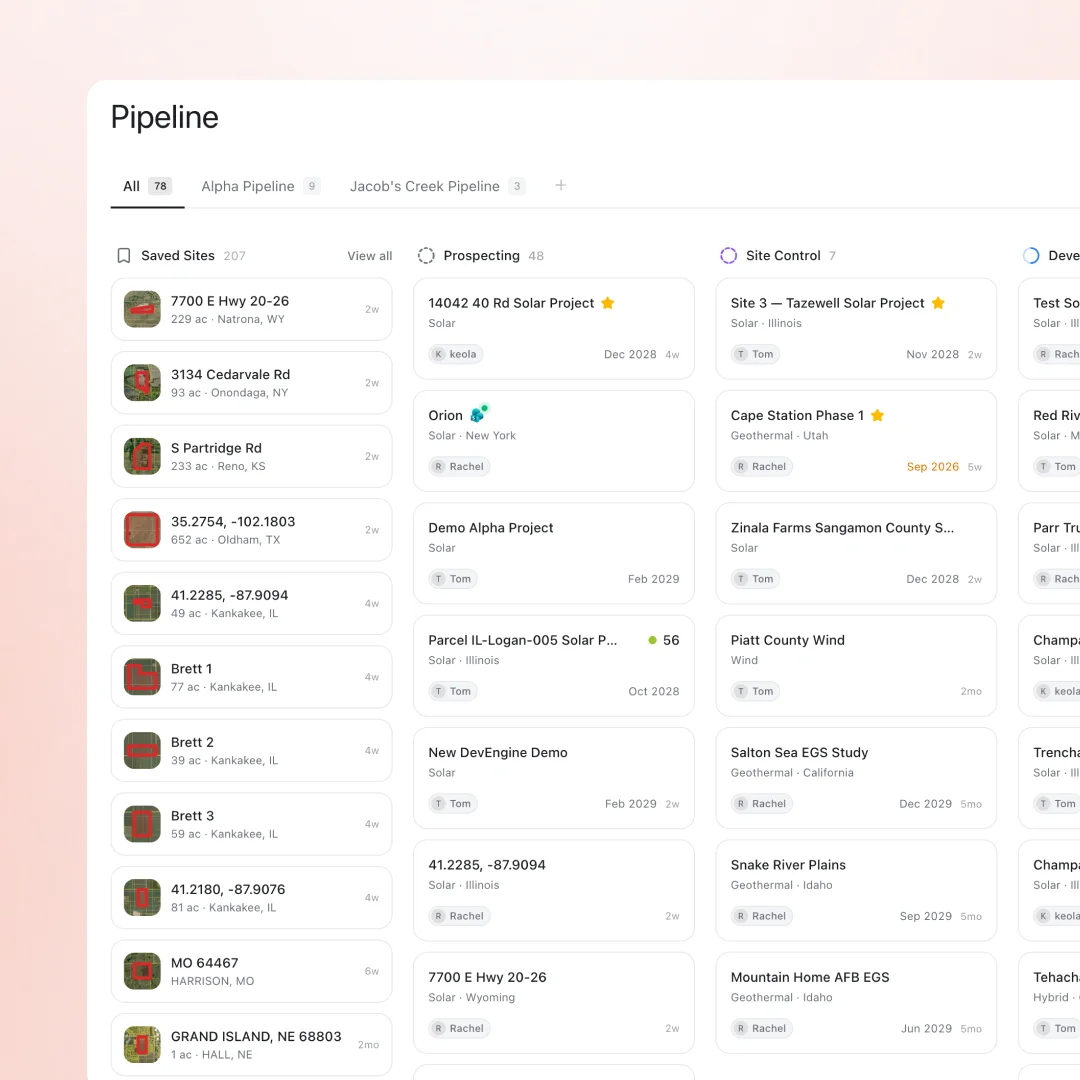Open the Mountain Home AFB EGS card title
This screenshot has width=1080, height=1080.
810,977
